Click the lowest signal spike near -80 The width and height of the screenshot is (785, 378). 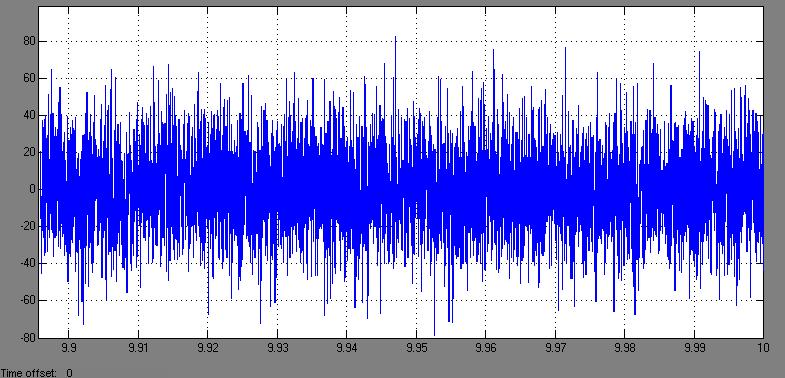[434, 334]
